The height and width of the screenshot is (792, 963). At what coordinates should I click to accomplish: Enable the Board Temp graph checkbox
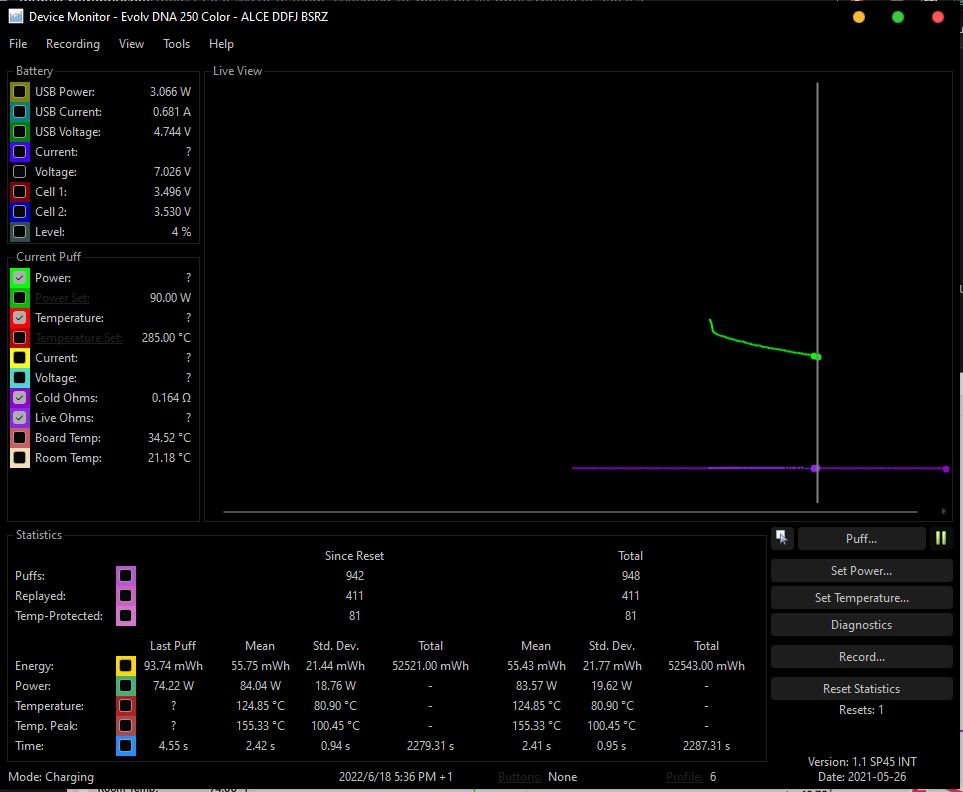(x=20, y=438)
